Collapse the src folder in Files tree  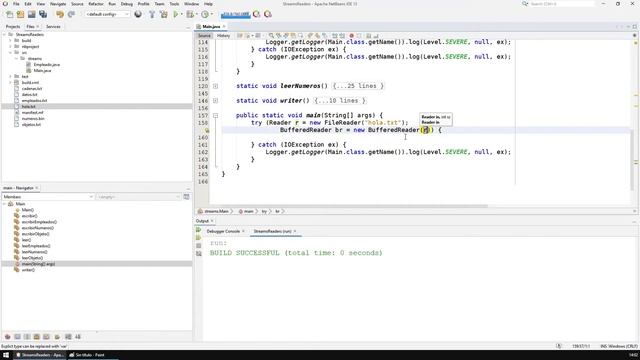[10, 53]
